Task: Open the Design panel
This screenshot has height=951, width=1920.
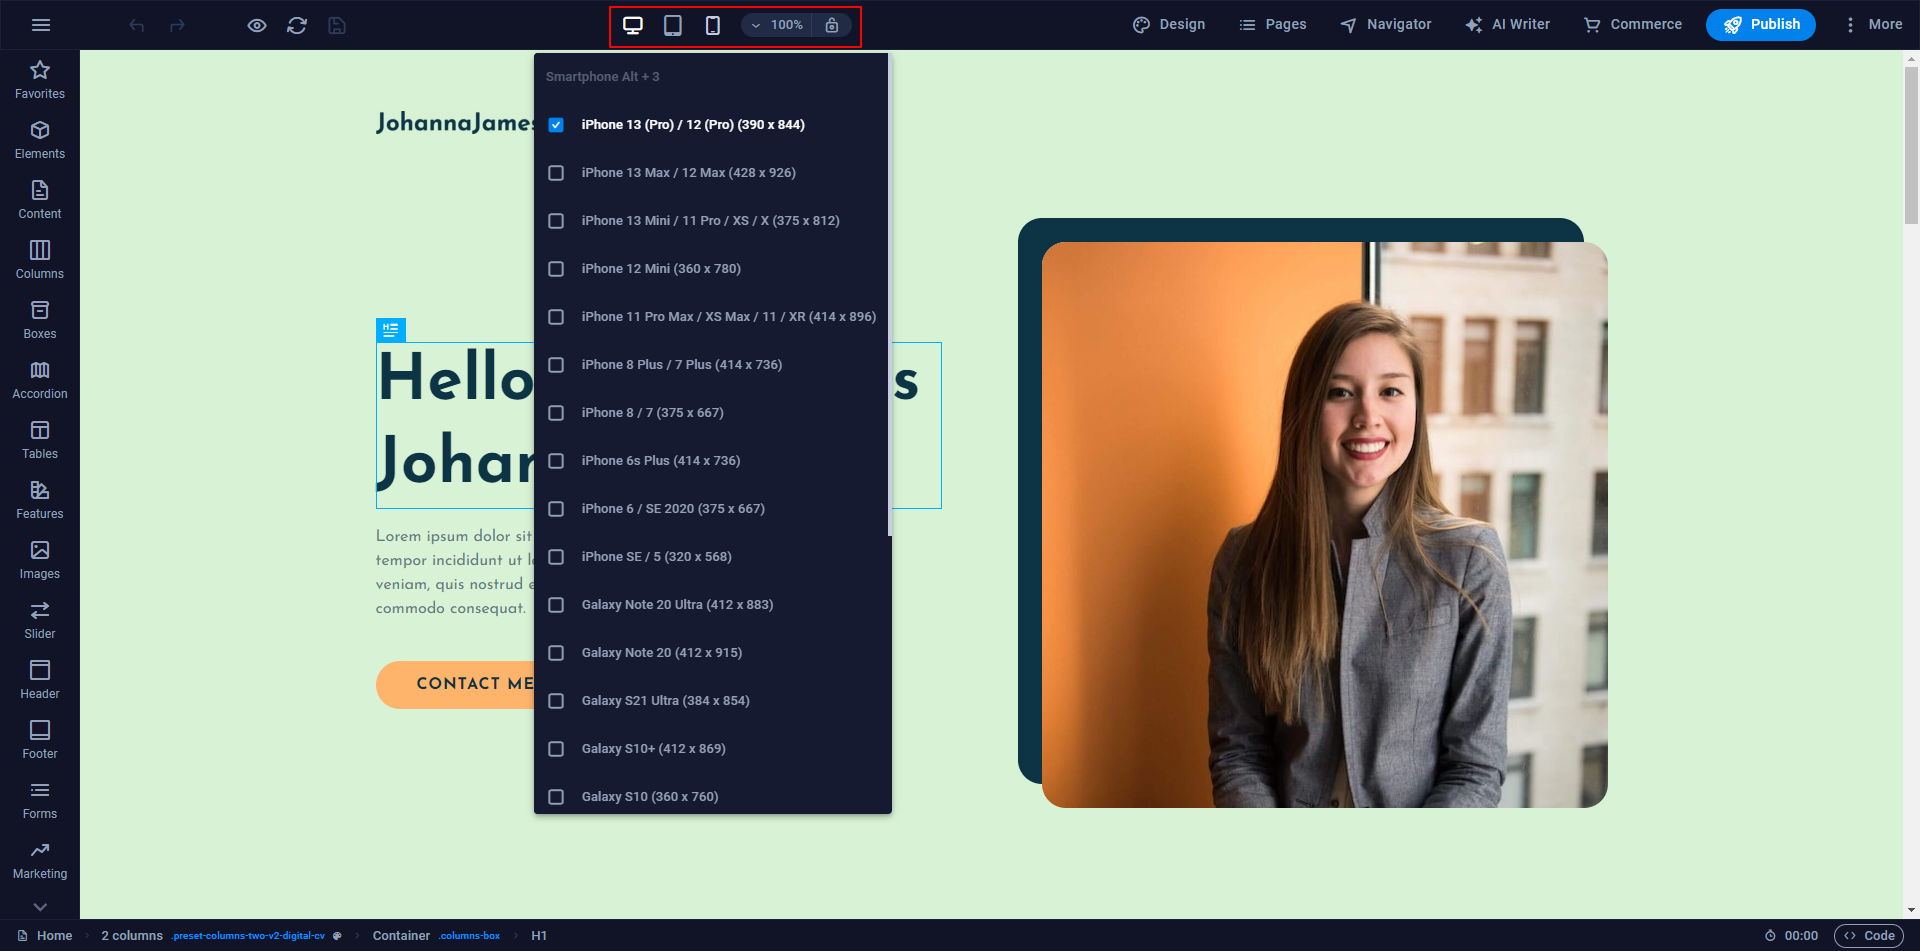Action: click(x=1169, y=25)
